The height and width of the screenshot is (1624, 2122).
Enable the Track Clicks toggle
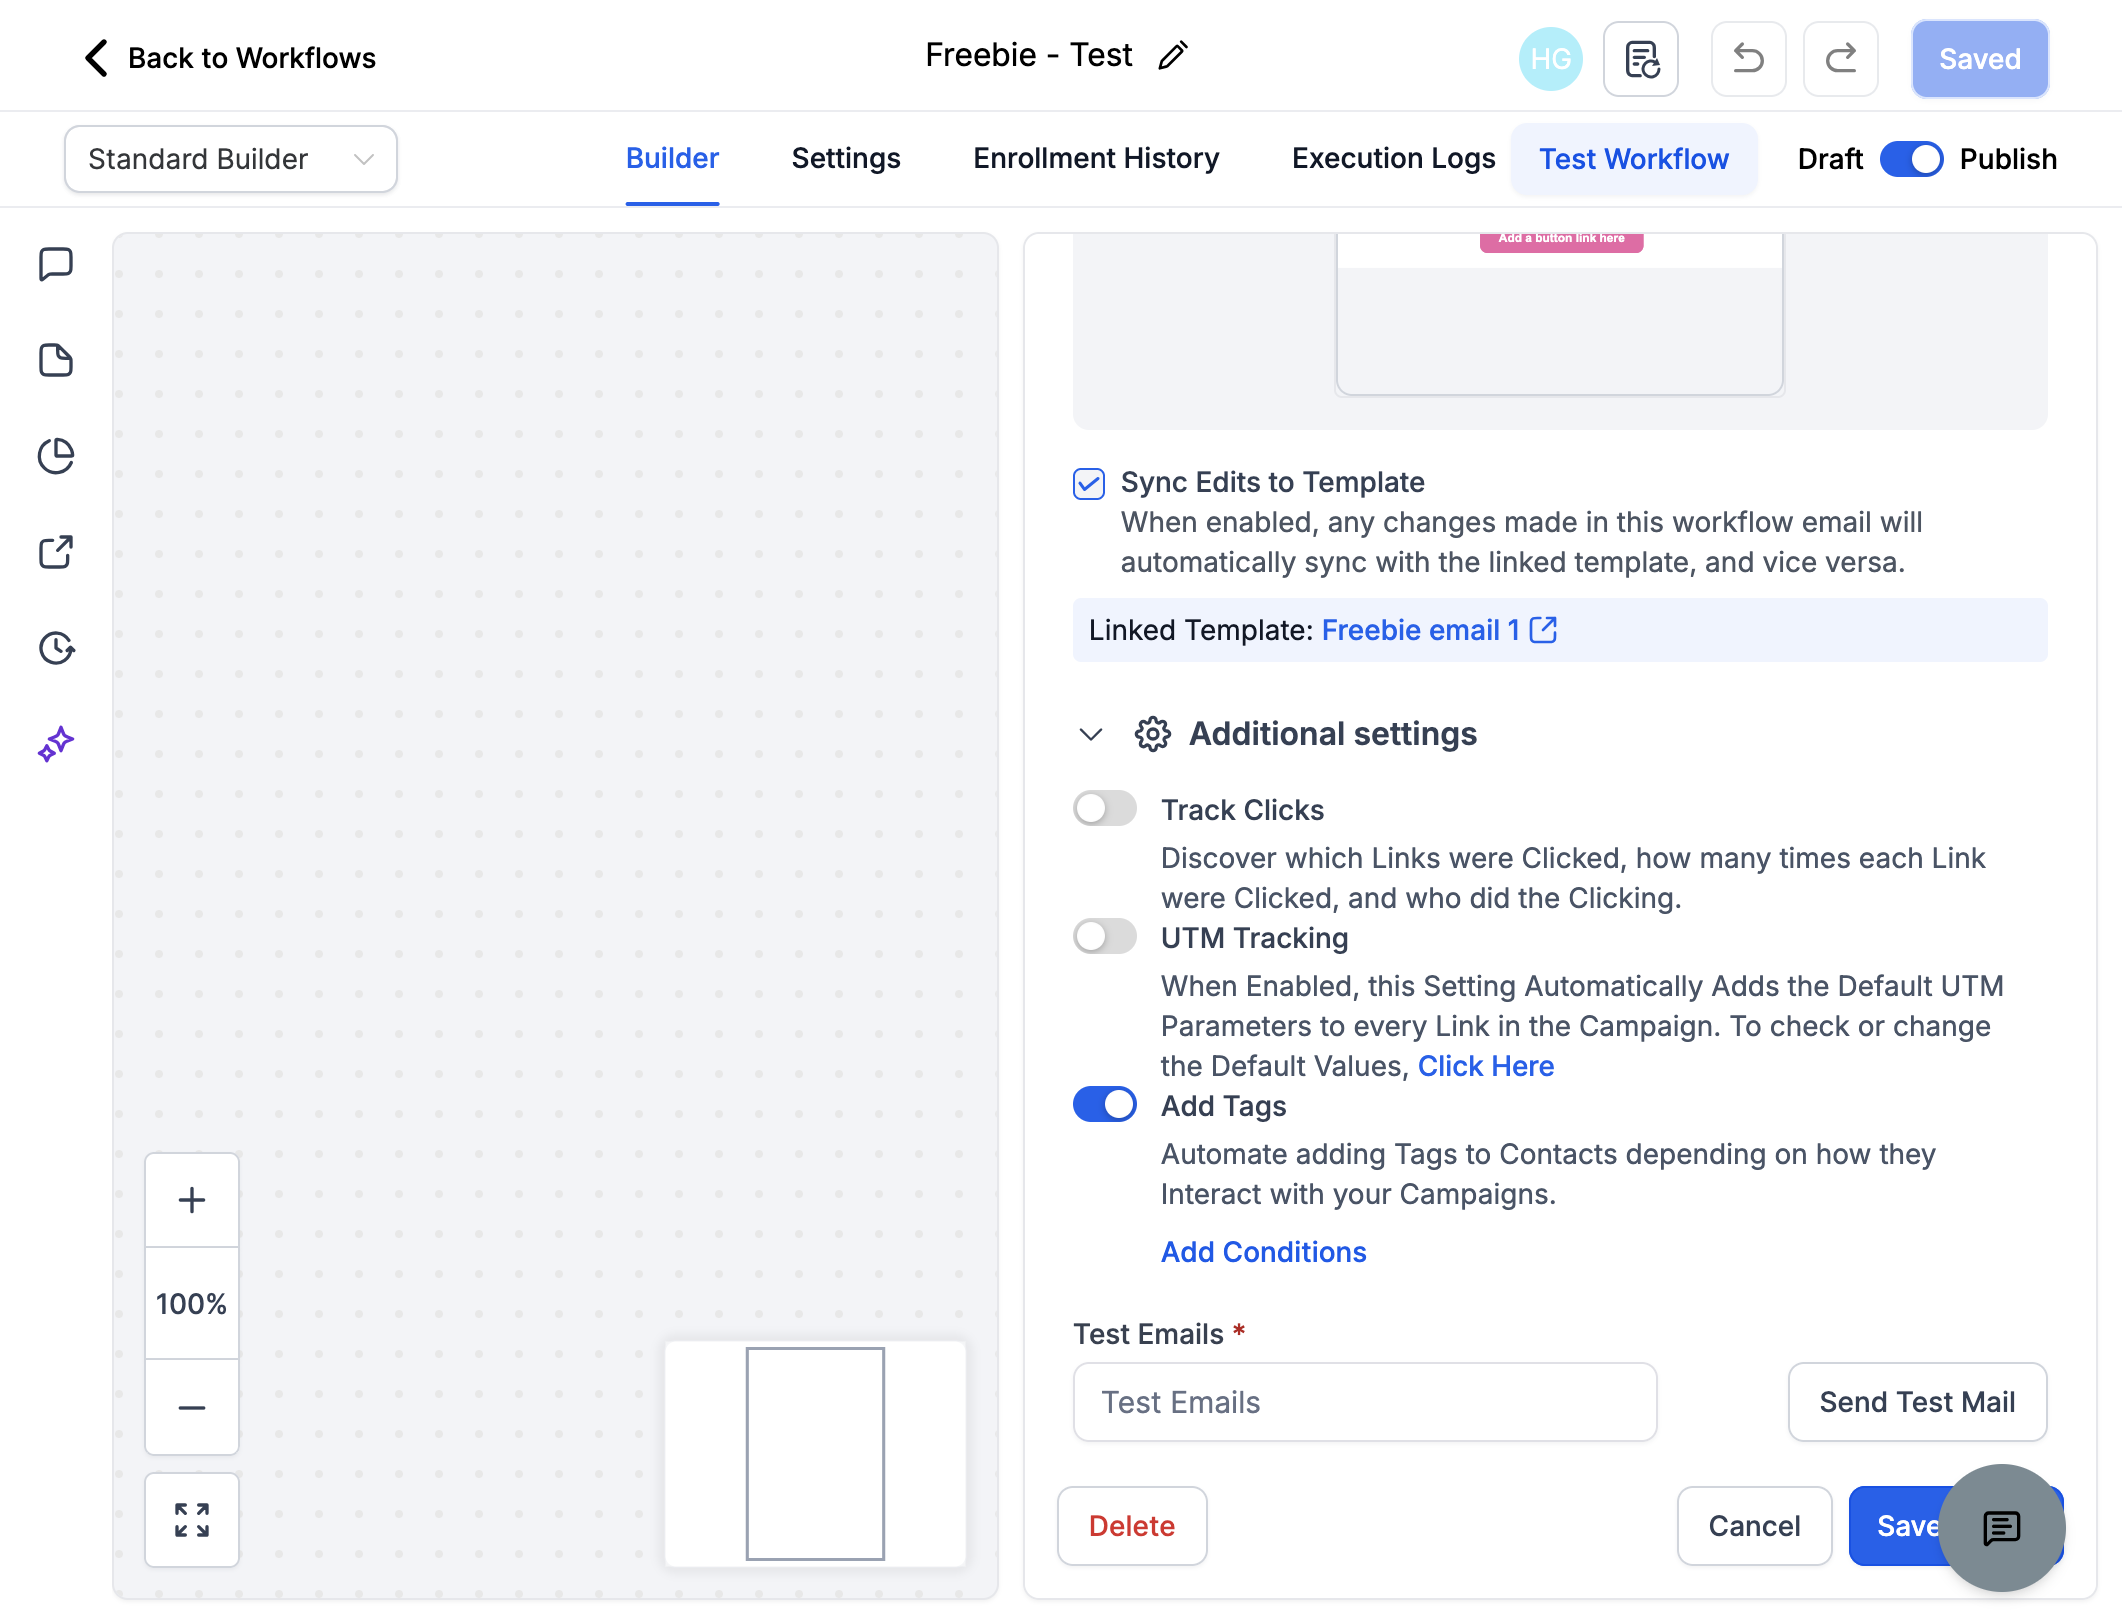pyautogui.click(x=1105, y=808)
